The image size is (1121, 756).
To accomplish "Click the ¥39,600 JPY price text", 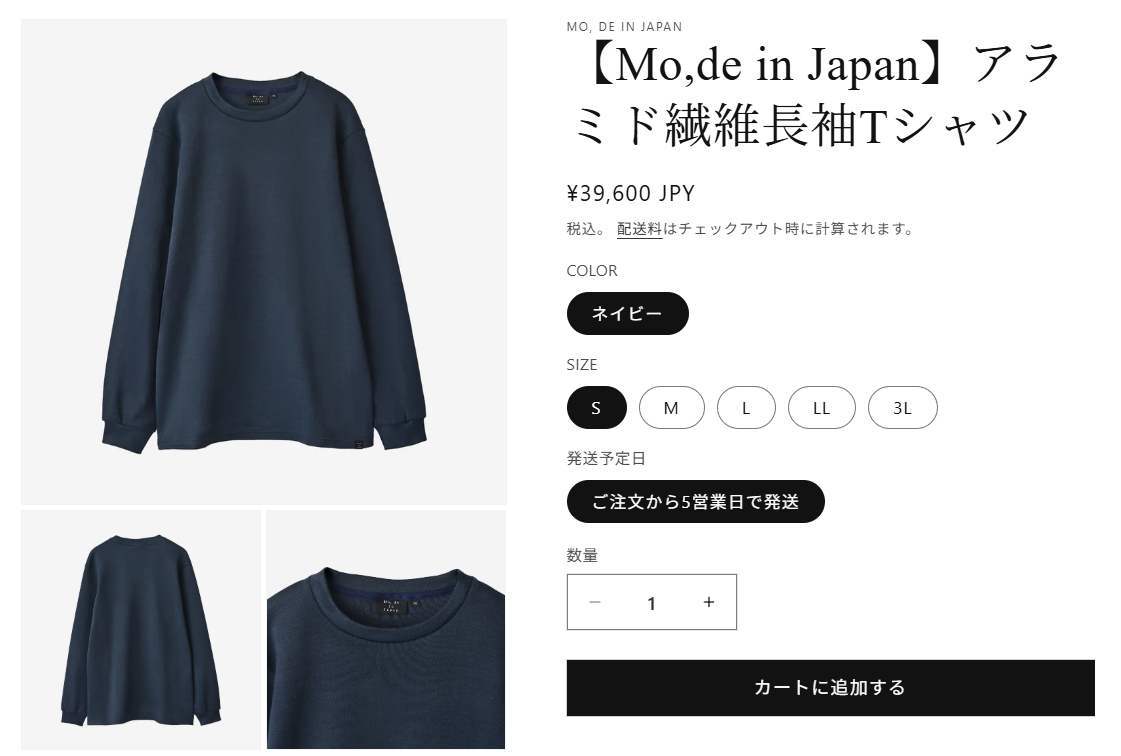I will tap(631, 193).
